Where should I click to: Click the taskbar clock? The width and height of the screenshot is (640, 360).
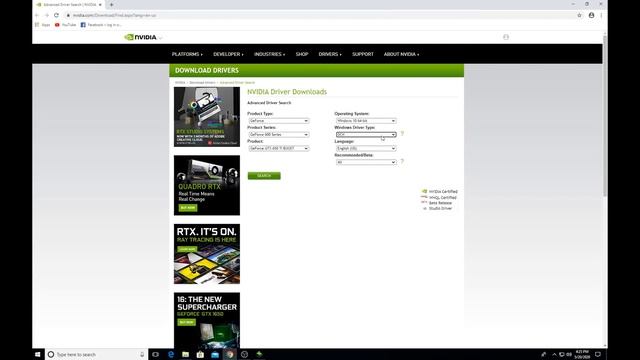(582, 354)
